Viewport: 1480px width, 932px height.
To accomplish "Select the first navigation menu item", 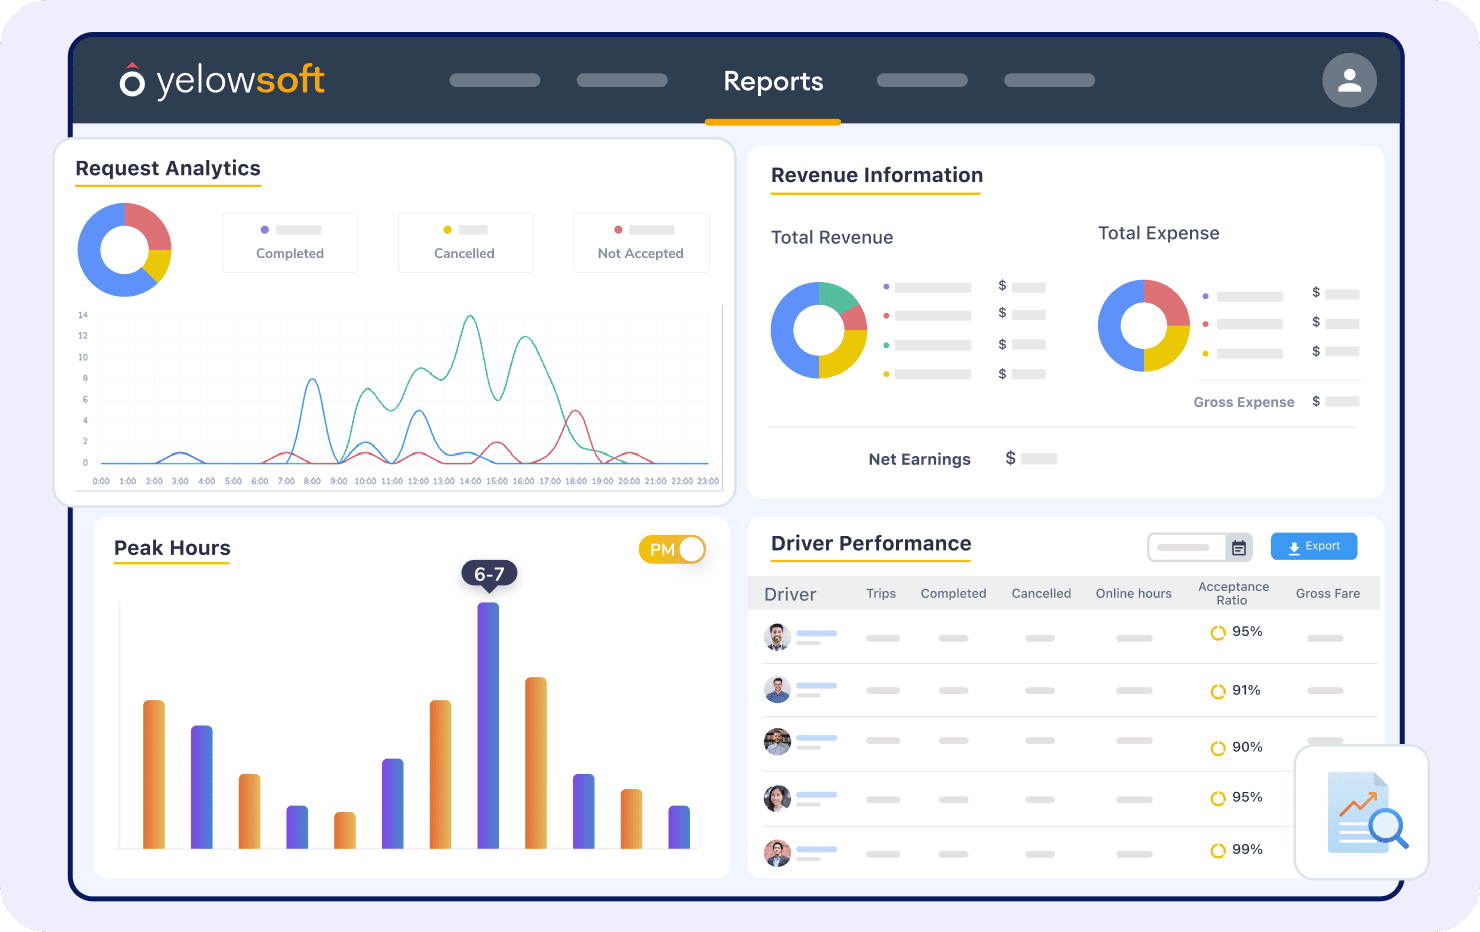I will pyautogui.click(x=494, y=80).
